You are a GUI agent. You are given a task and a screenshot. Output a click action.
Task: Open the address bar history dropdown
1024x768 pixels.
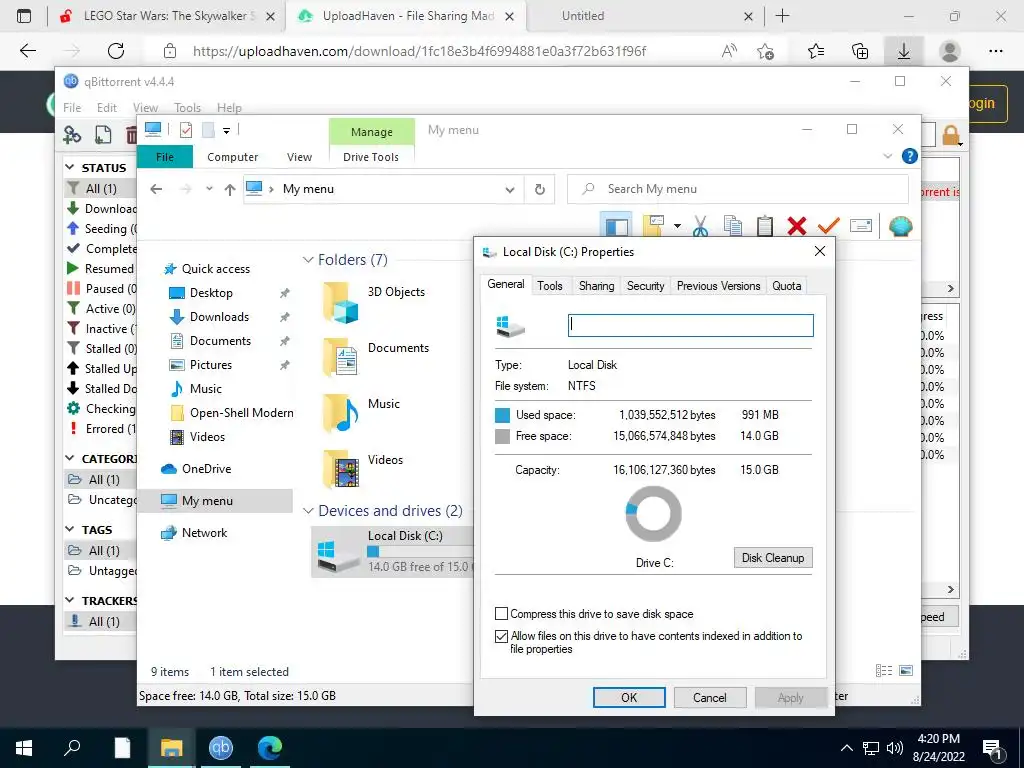tap(509, 189)
